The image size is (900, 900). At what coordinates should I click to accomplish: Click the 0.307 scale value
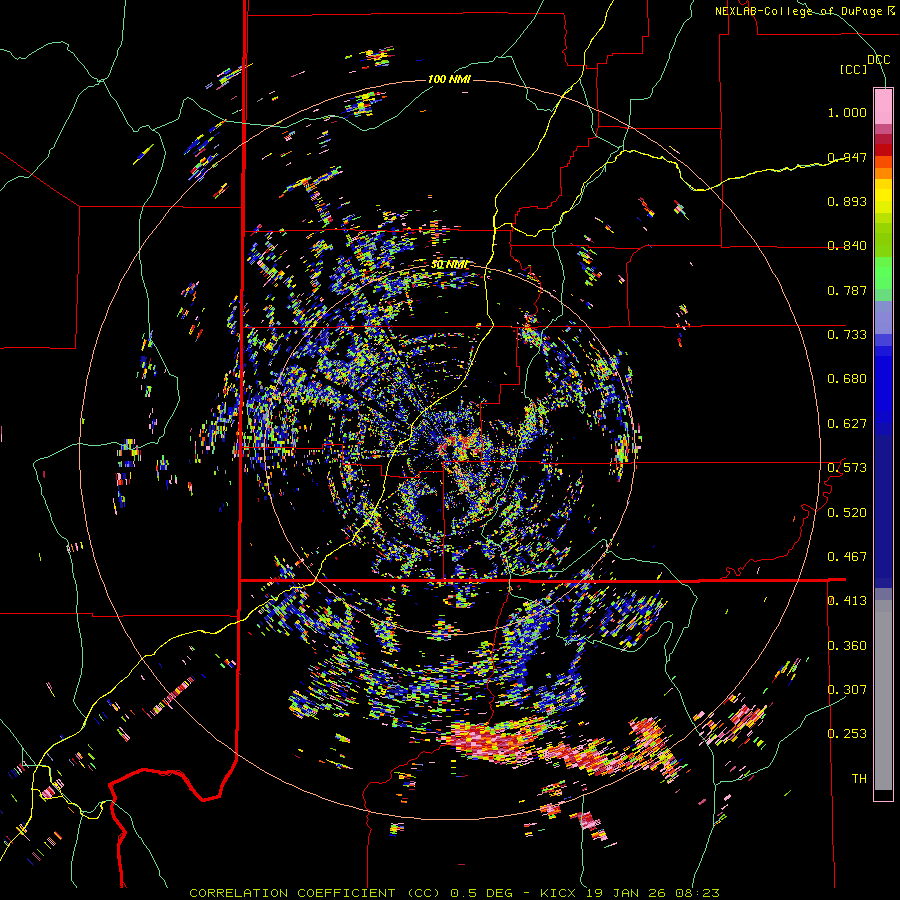pyautogui.click(x=847, y=690)
